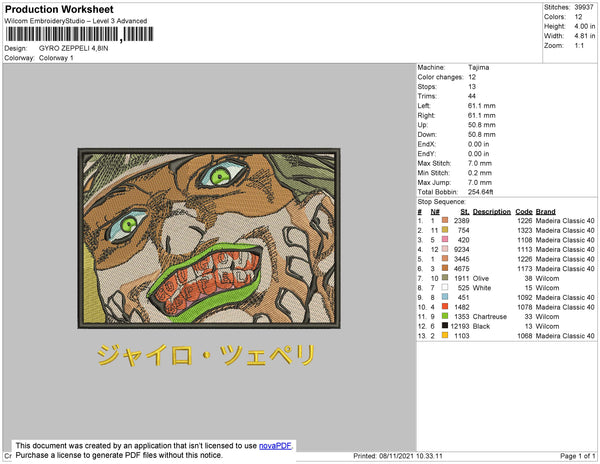Screen dimensions: 600x464
Task: Click the Stitches value 39937
Action: [584, 7]
